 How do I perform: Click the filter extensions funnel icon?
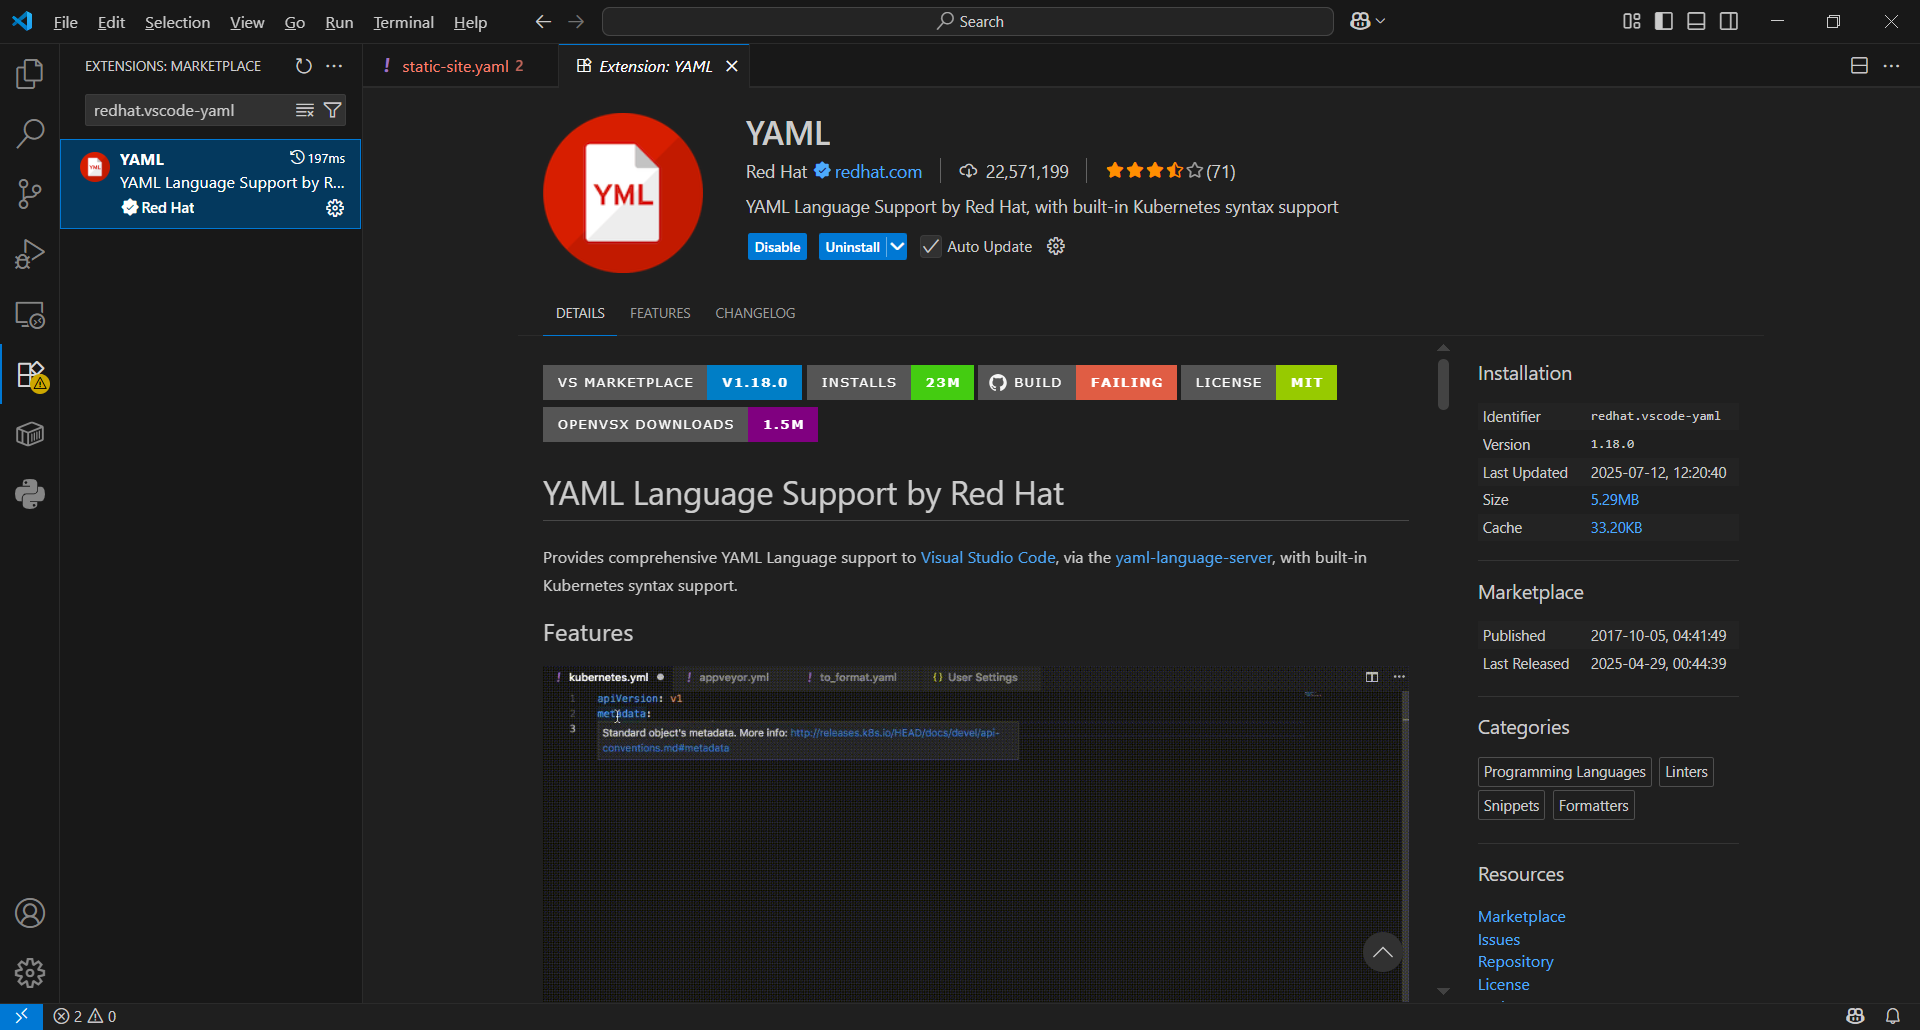333,110
